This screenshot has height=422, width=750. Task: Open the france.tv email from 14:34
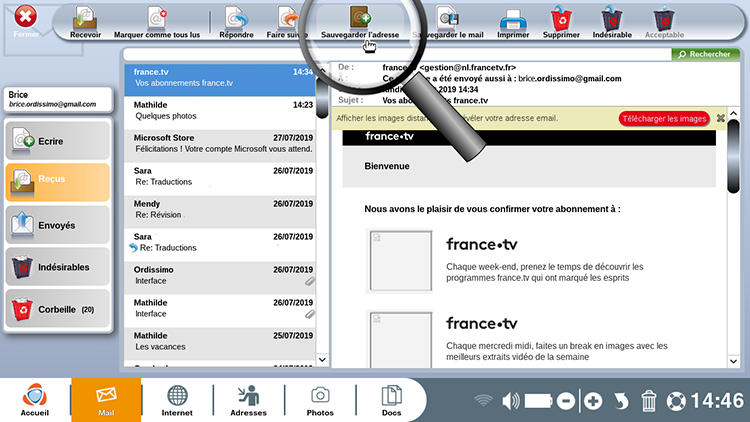(220, 80)
